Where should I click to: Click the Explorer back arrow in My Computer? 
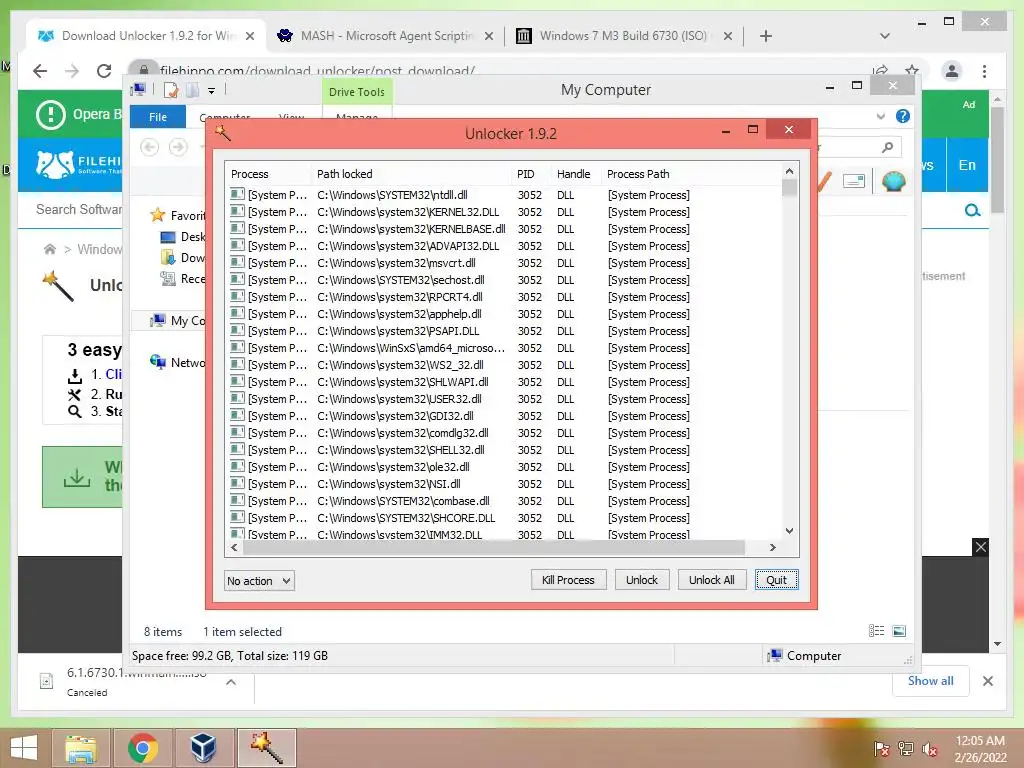pyautogui.click(x=150, y=147)
